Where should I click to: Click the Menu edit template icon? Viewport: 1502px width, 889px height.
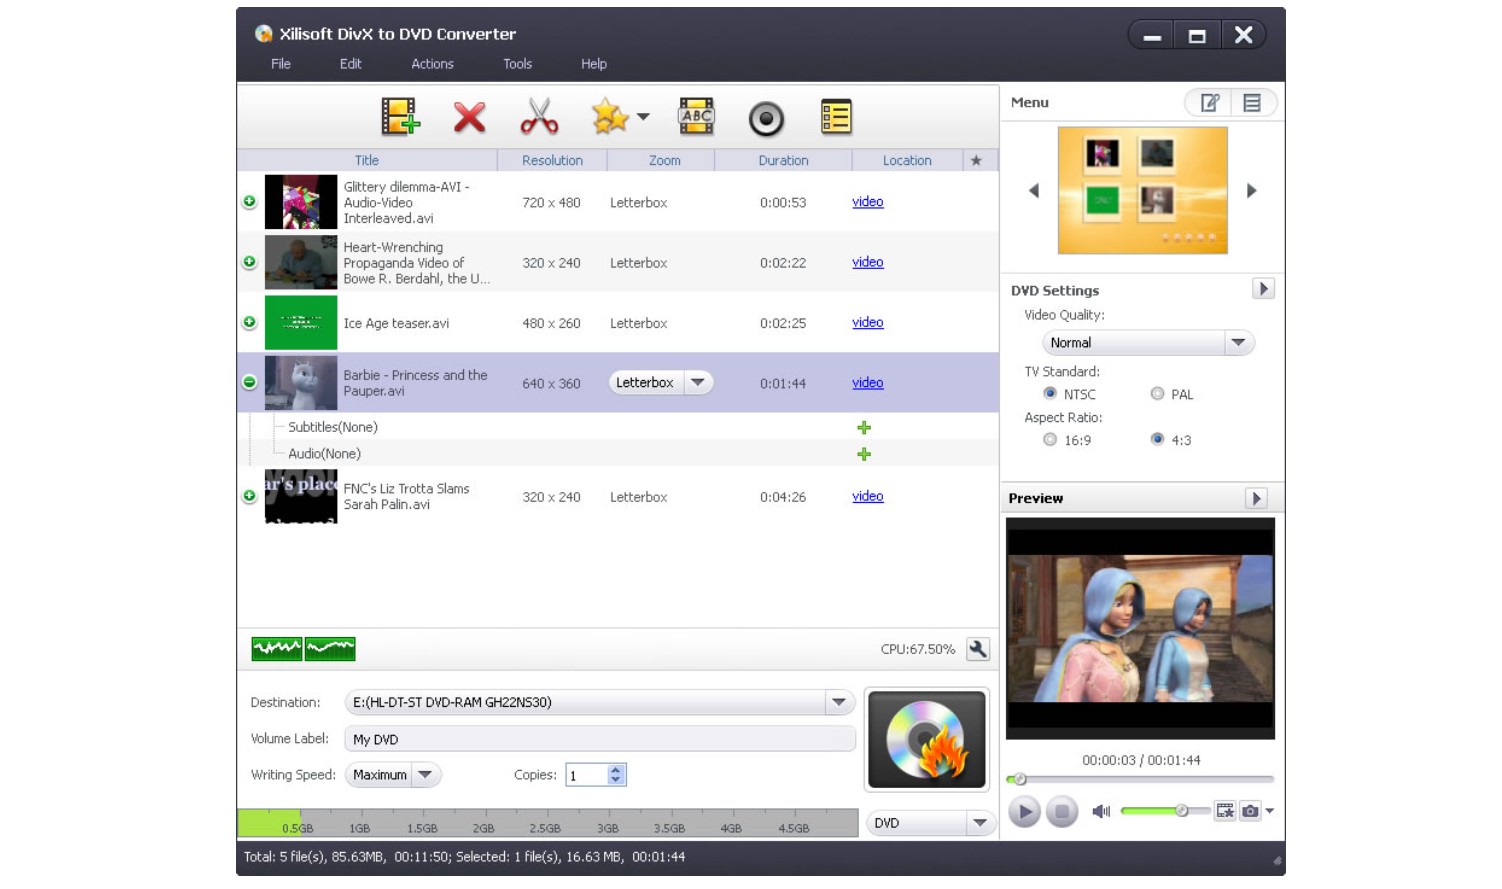click(x=1210, y=102)
